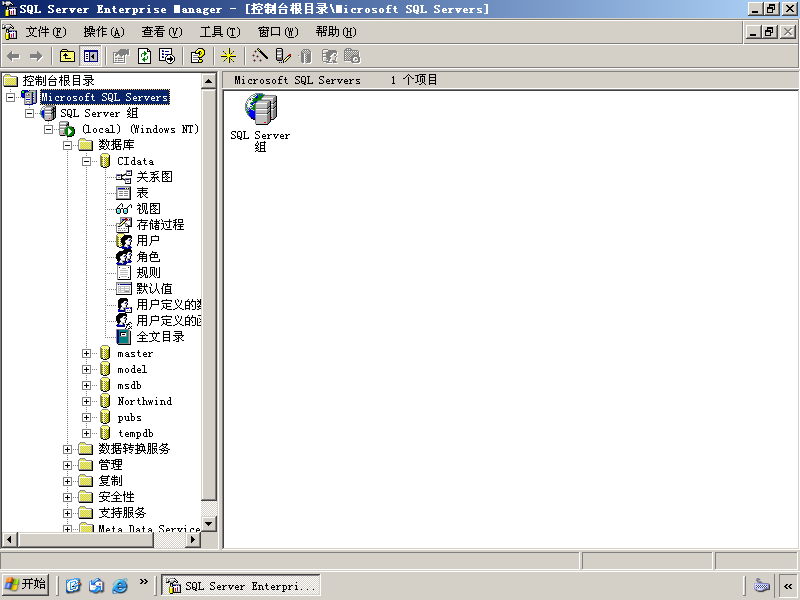
Task: Collapse the Microsoft SQL Servers node
Action: (x=10, y=97)
